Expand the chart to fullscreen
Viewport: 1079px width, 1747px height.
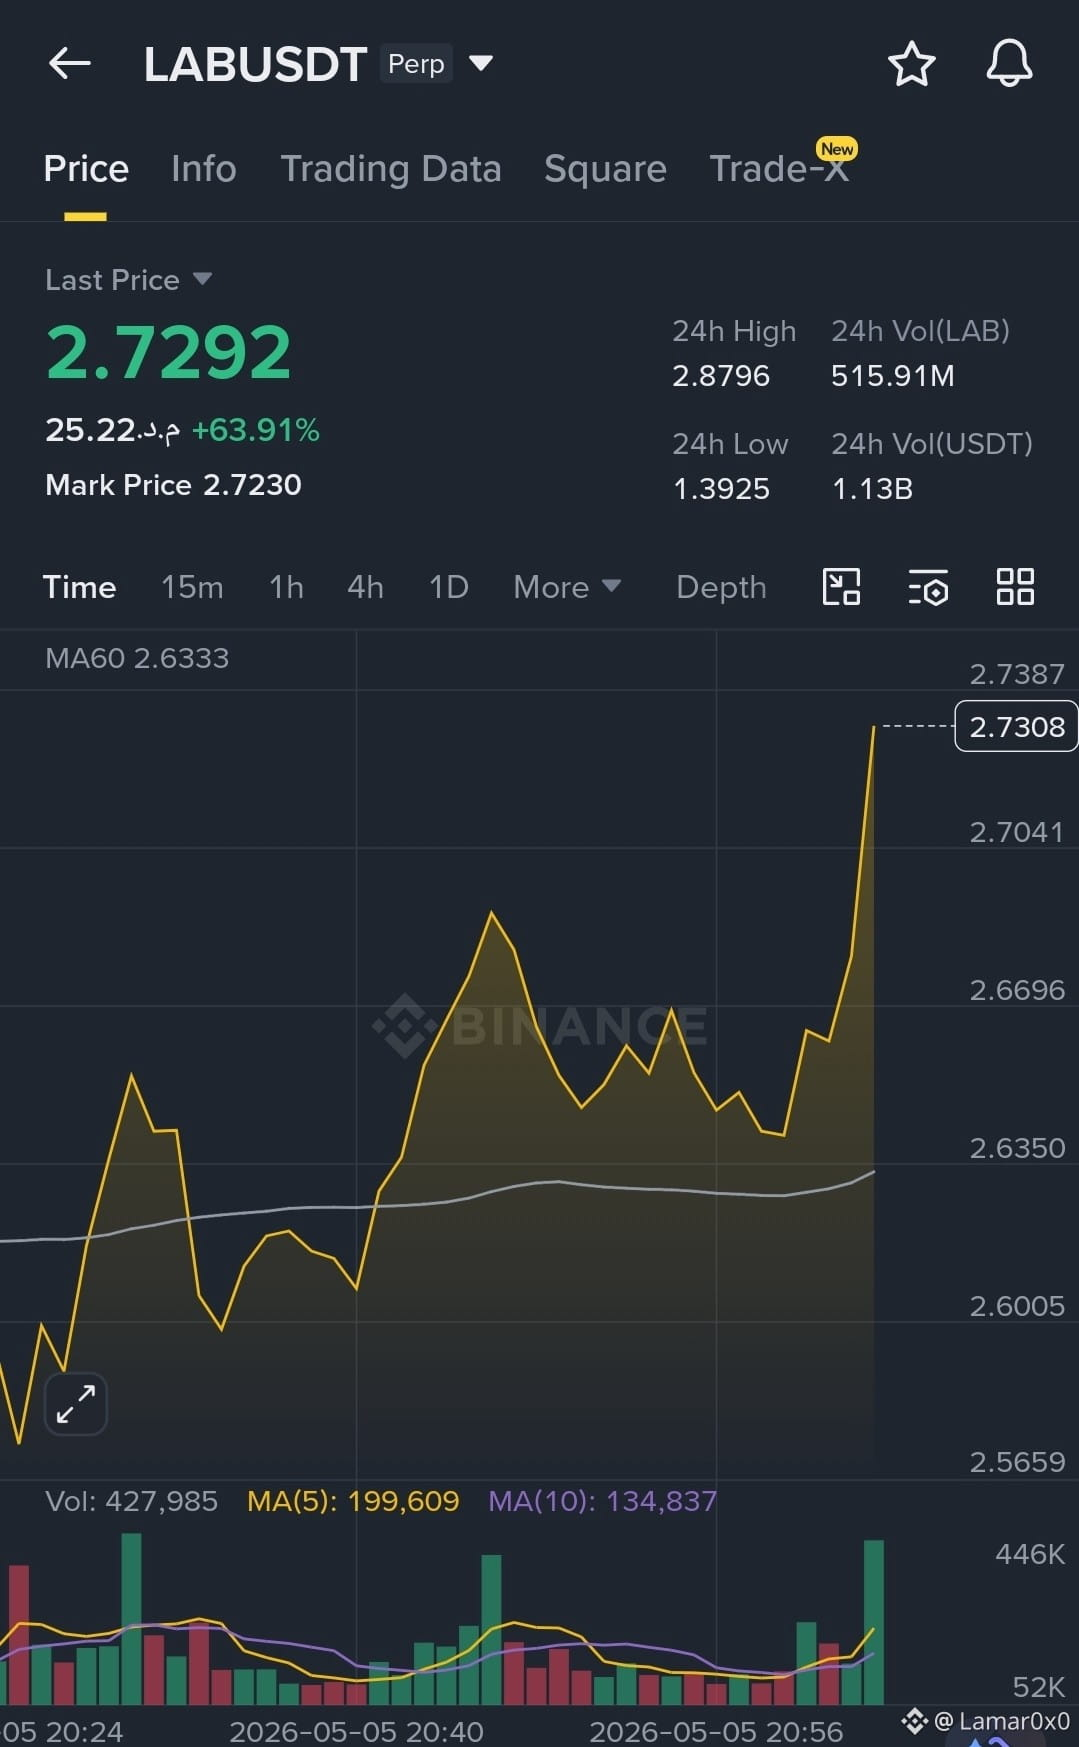pos(76,1404)
